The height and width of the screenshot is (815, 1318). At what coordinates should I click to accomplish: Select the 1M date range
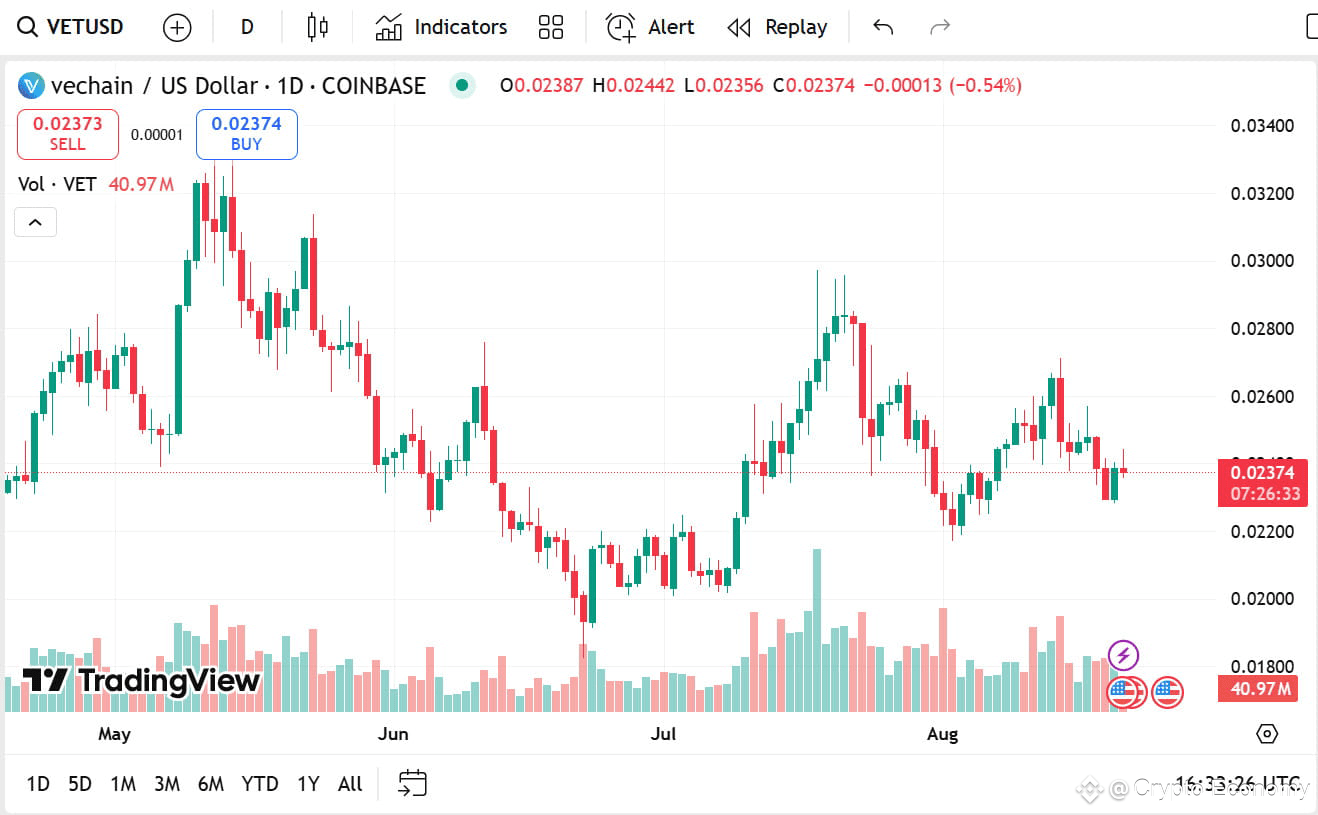(123, 784)
